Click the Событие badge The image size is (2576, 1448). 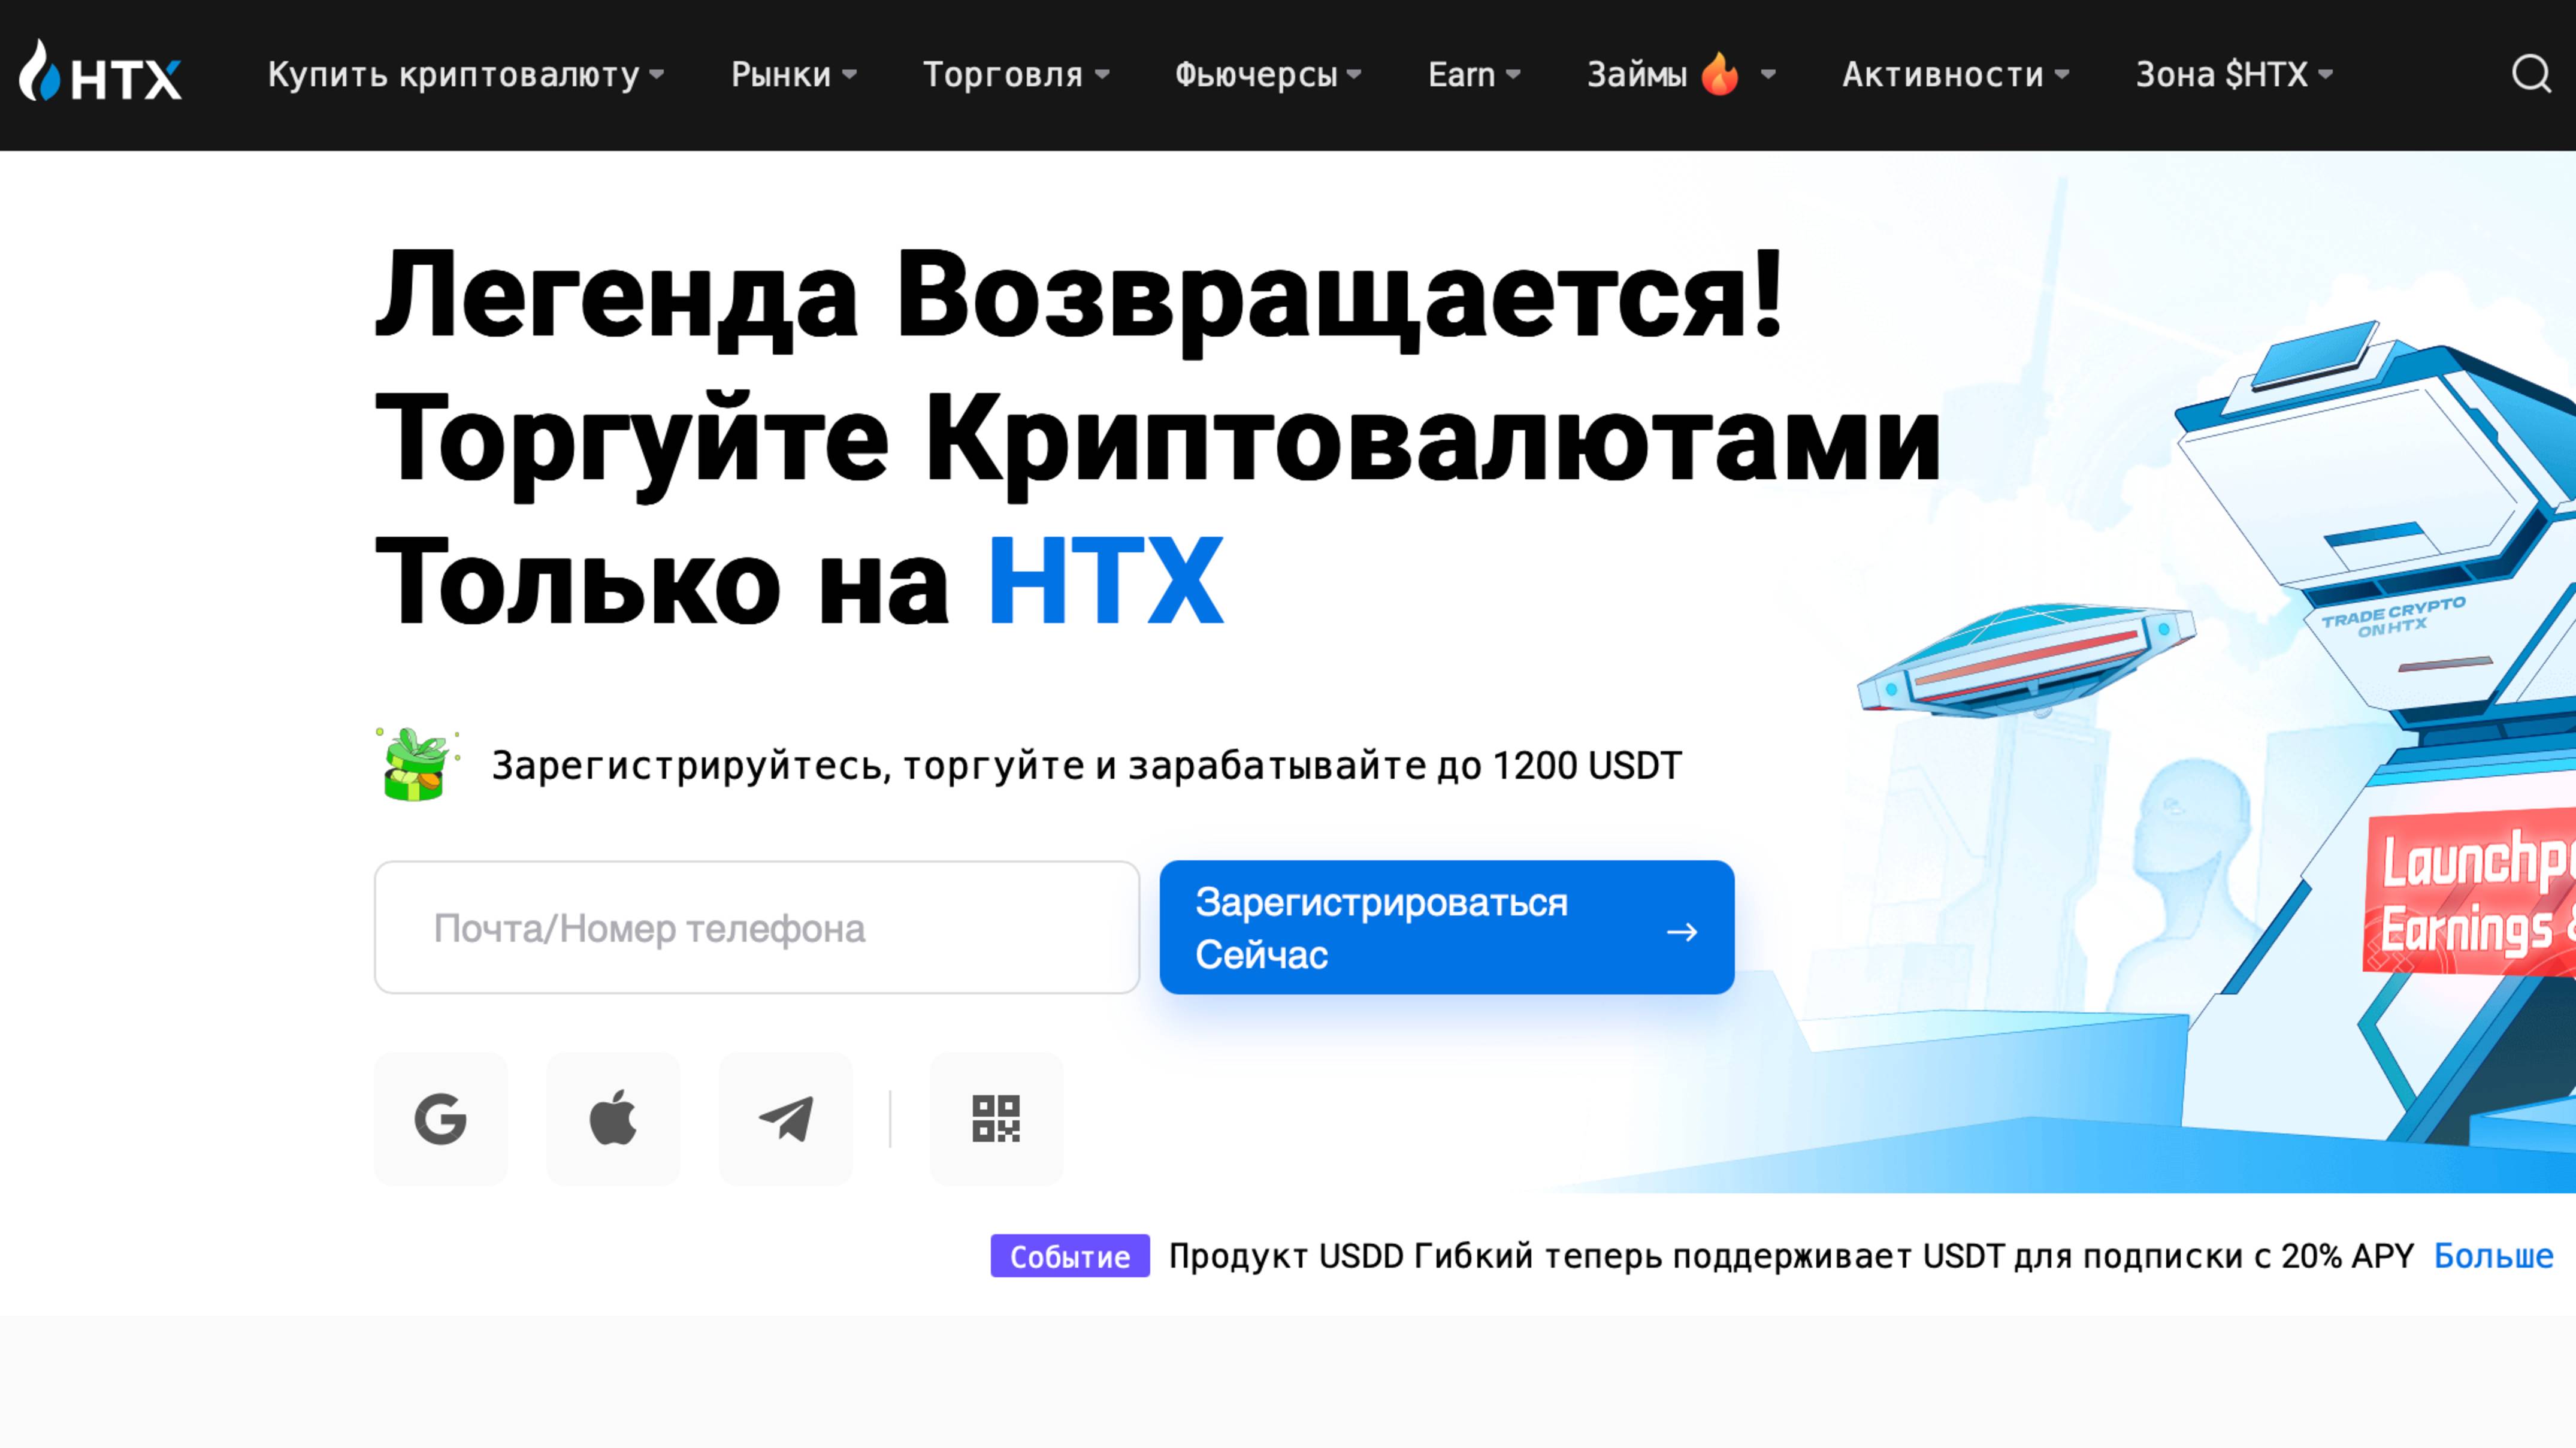click(x=1070, y=1256)
